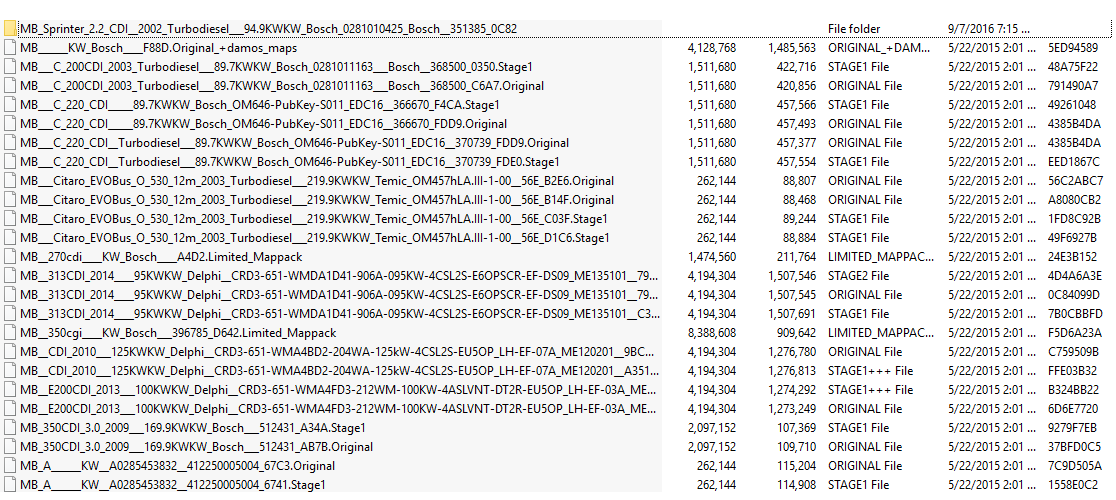This screenshot has width=1116, height=500.
Task: Click the CRC value 24E3B152
Action: (1073, 257)
